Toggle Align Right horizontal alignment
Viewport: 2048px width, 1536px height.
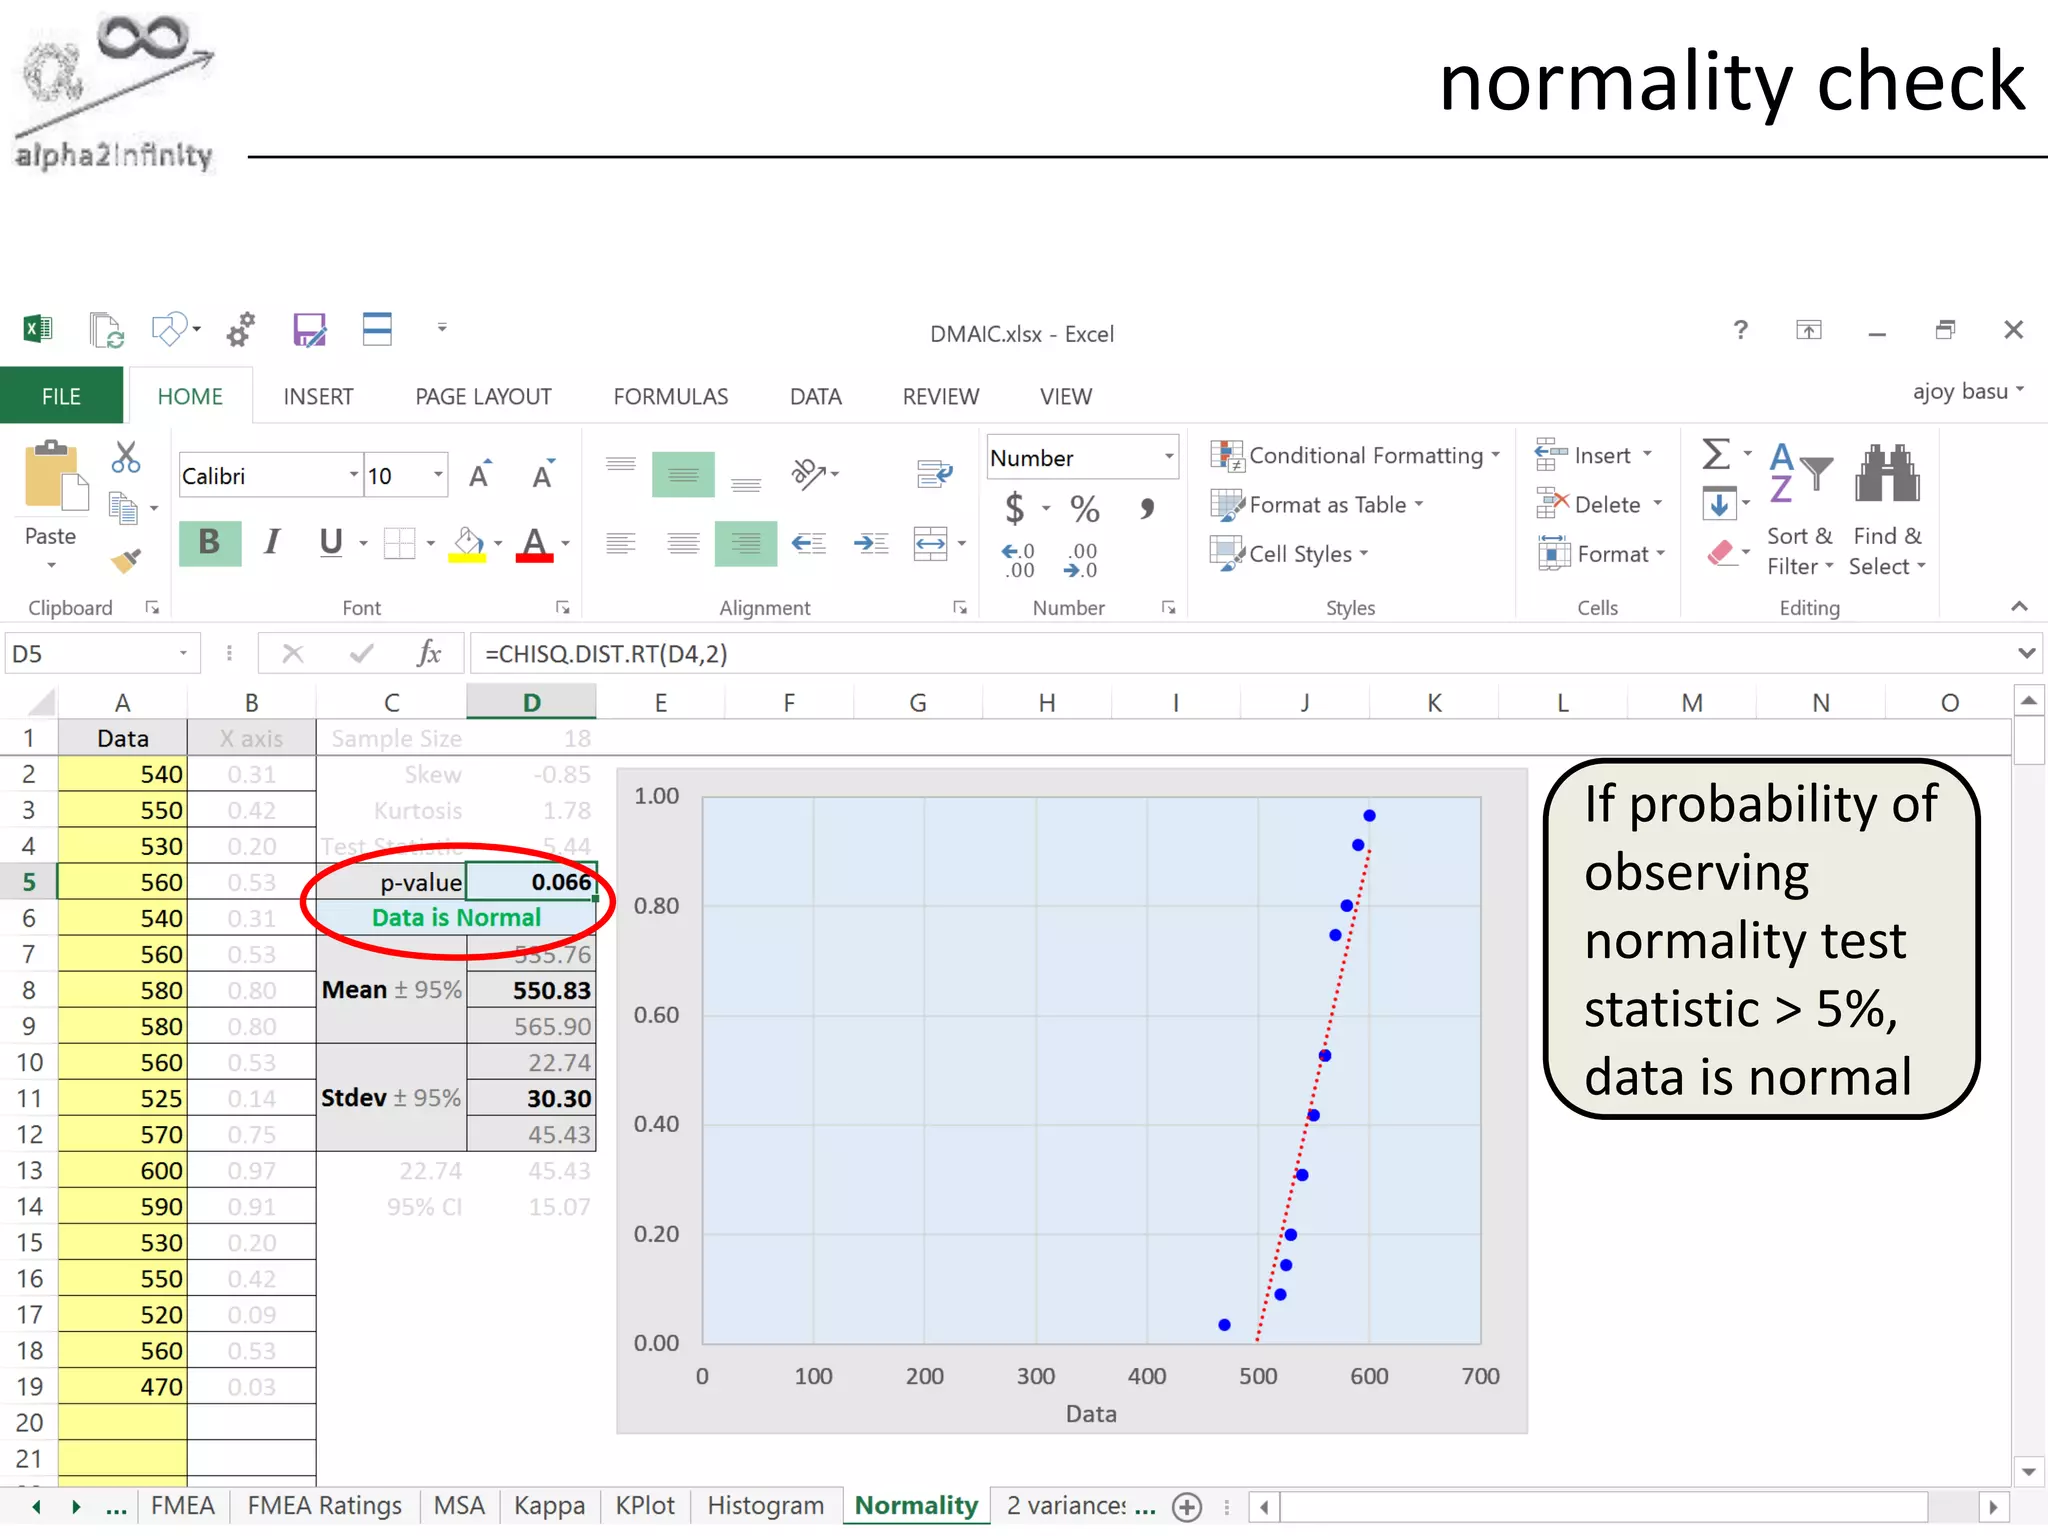click(x=746, y=543)
